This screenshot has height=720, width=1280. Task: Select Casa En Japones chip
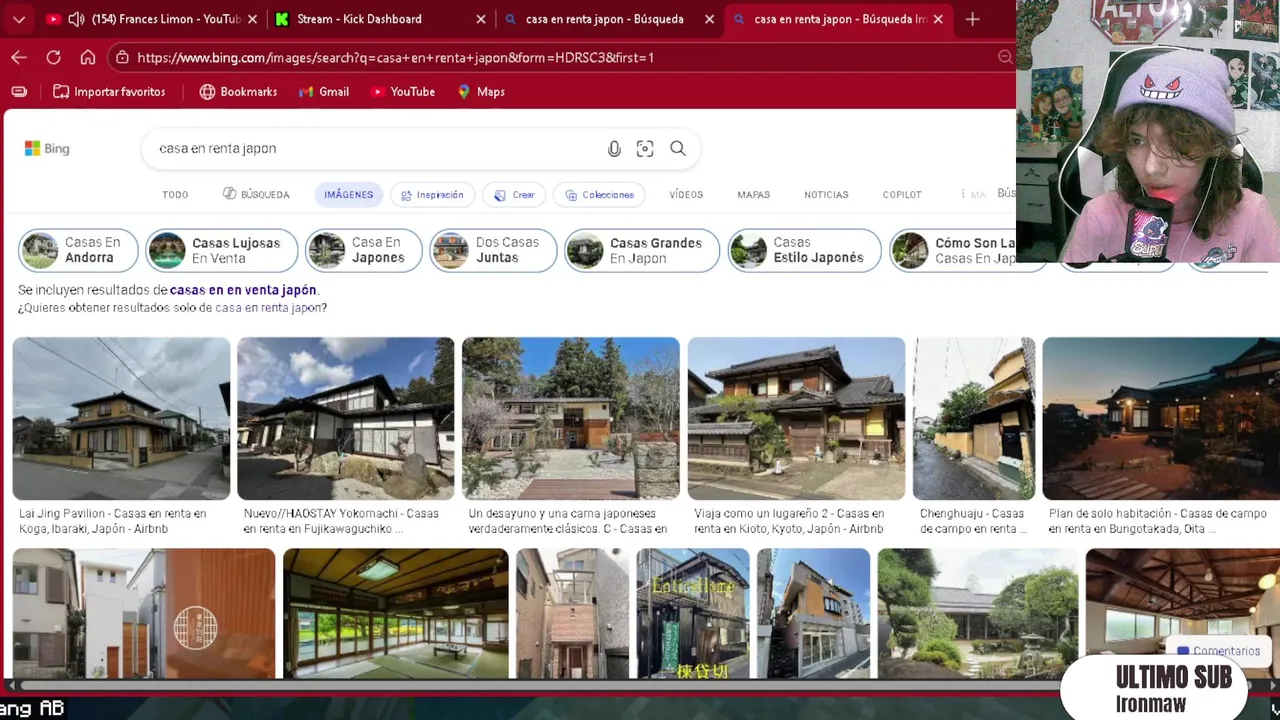coord(363,250)
